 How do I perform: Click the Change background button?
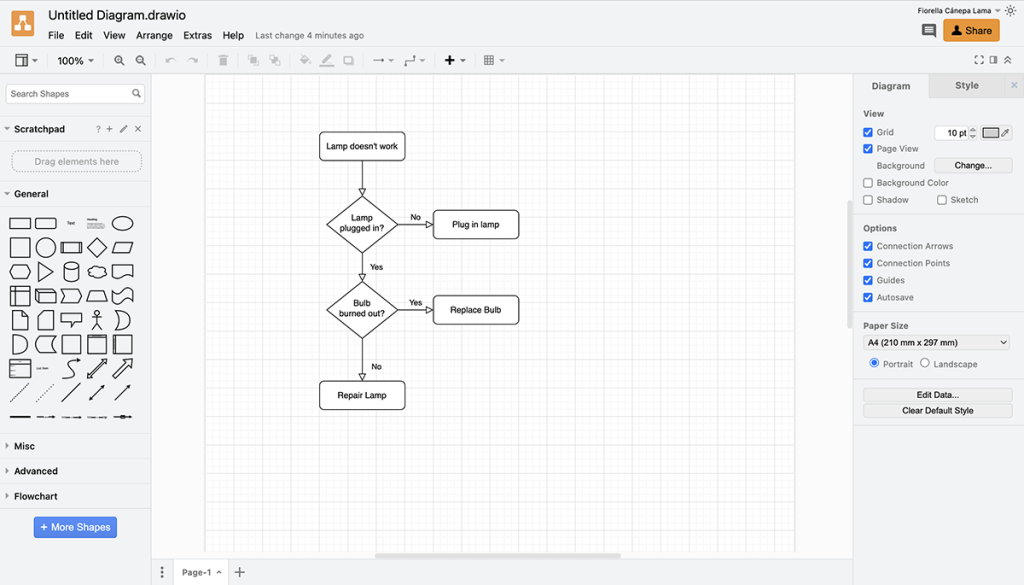(972, 165)
